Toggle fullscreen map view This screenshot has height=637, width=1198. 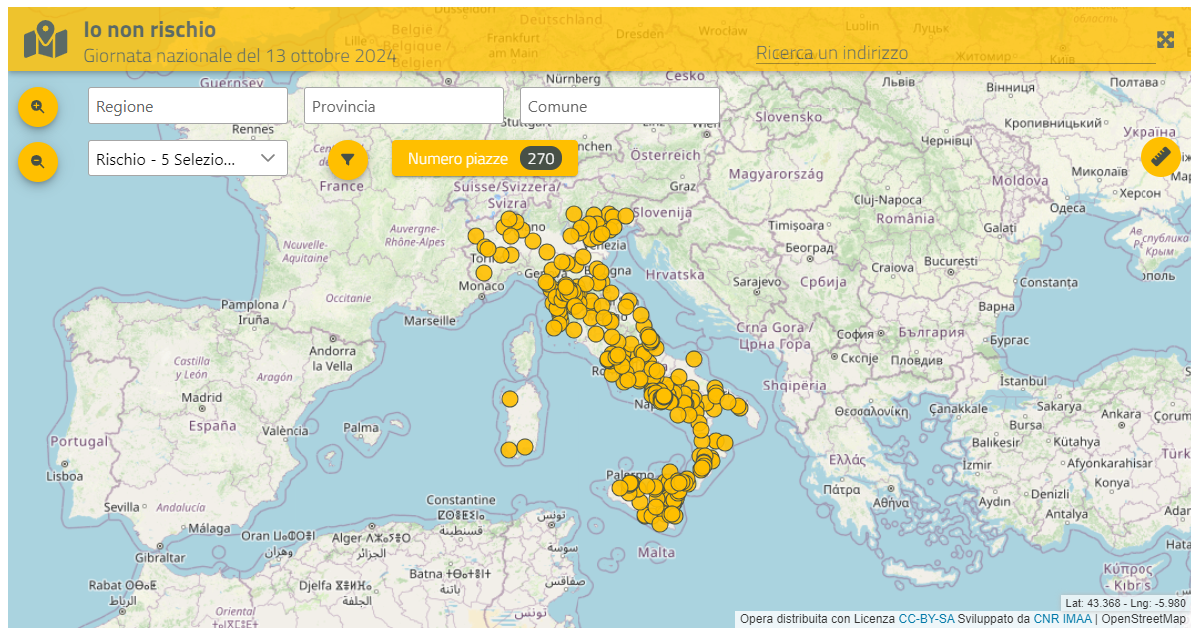(x=1165, y=40)
